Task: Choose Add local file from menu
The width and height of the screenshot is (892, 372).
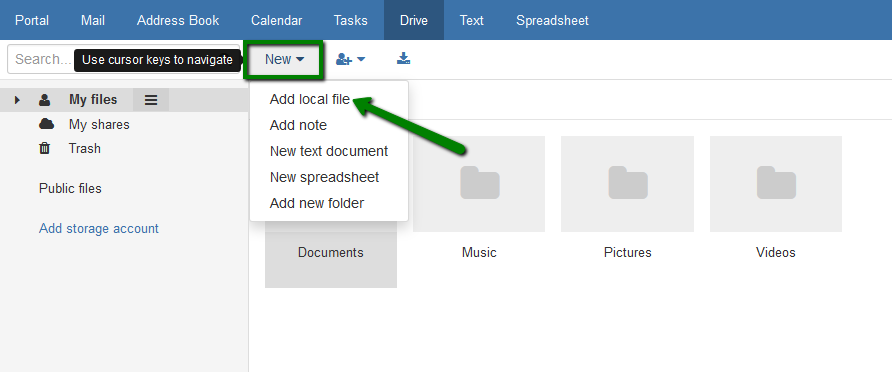Action: (x=310, y=99)
